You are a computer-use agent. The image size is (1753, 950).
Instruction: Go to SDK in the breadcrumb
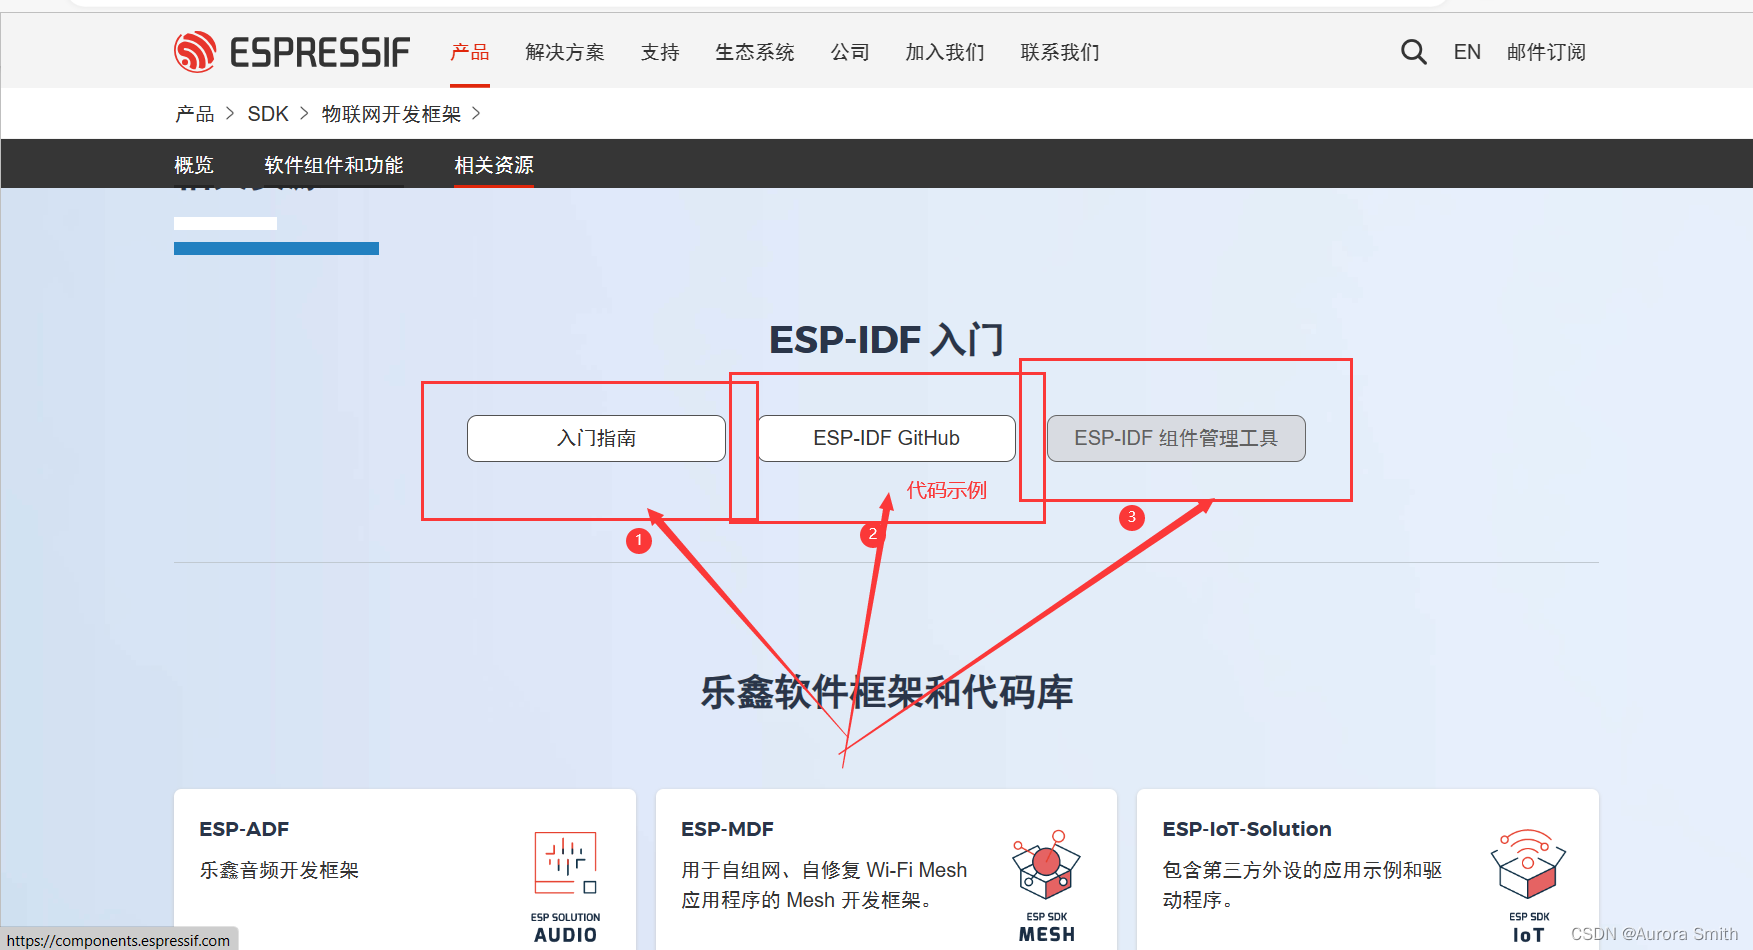268,114
